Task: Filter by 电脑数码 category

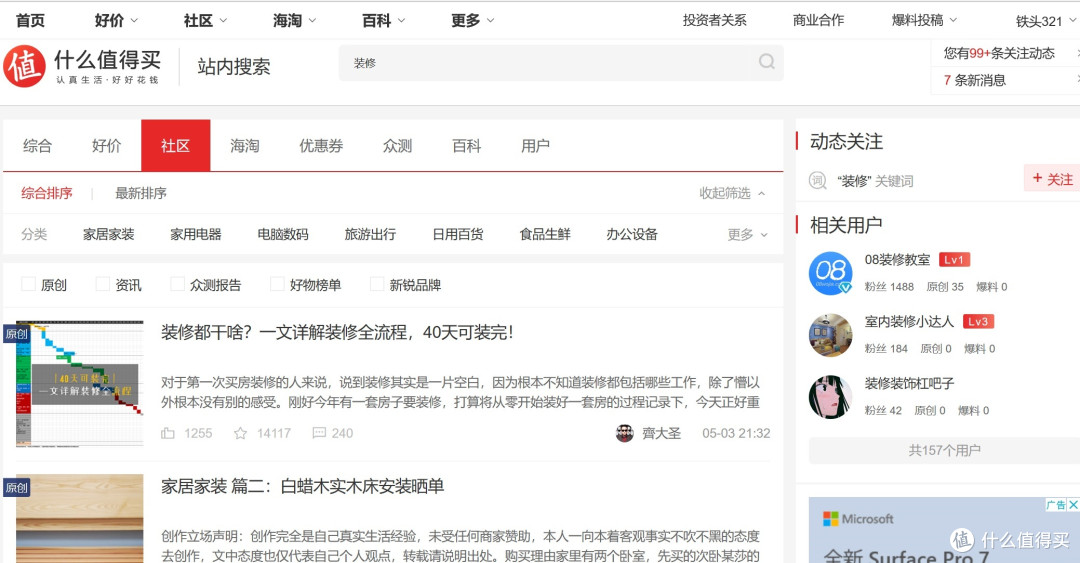Action: [x=283, y=234]
